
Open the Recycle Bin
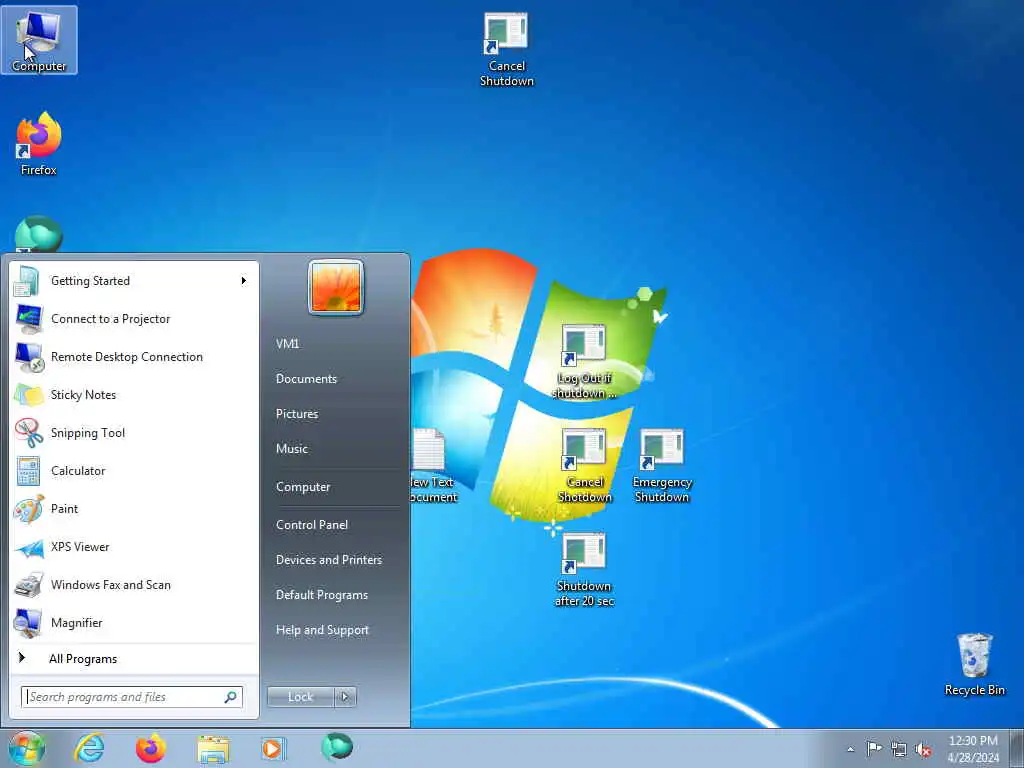tap(974, 664)
